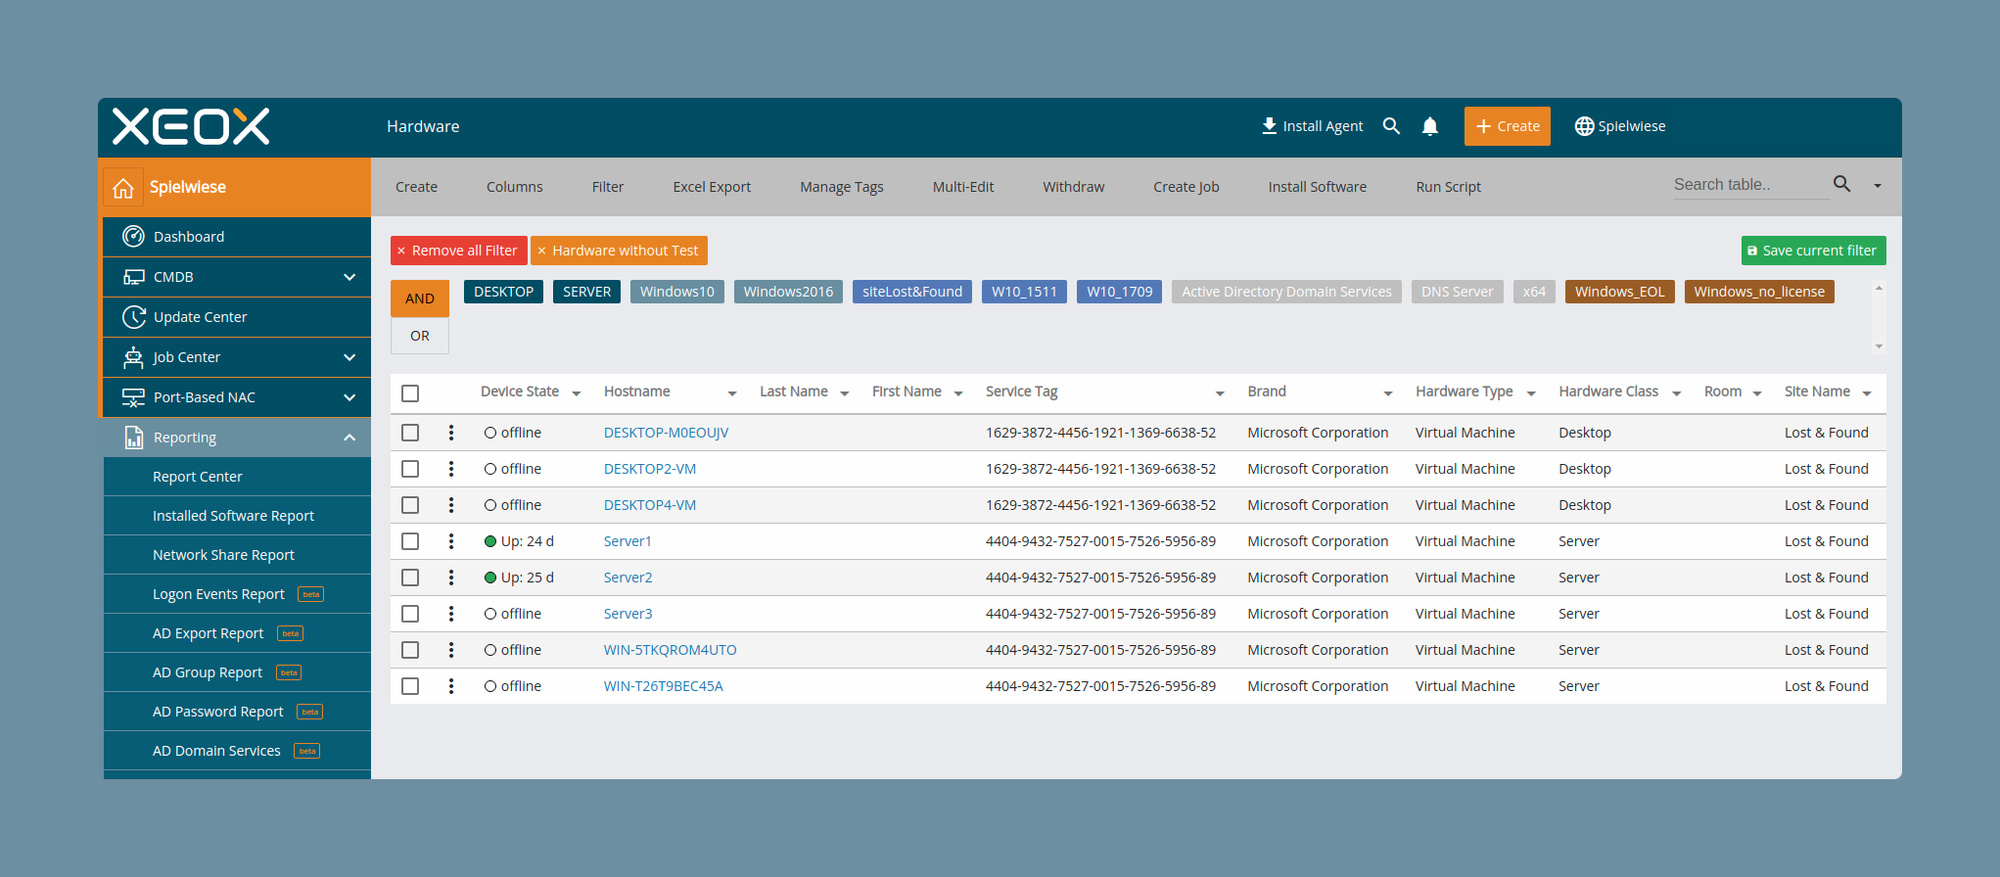Viewport: 2000px width, 877px height.
Task: Check the DESKTOP2-VM row checkbox
Action: click(410, 469)
